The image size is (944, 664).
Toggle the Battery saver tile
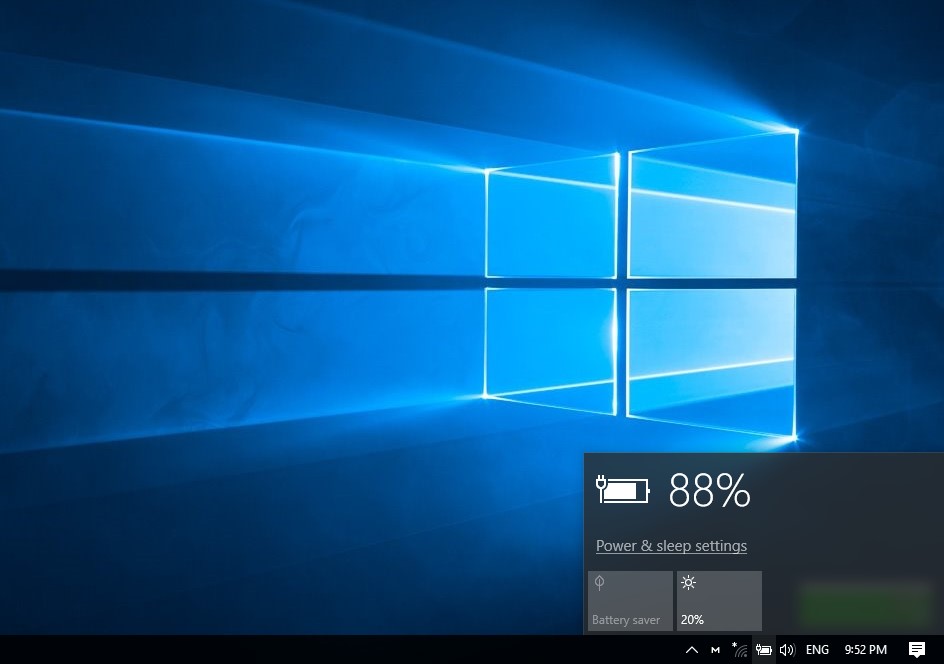tap(630, 601)
